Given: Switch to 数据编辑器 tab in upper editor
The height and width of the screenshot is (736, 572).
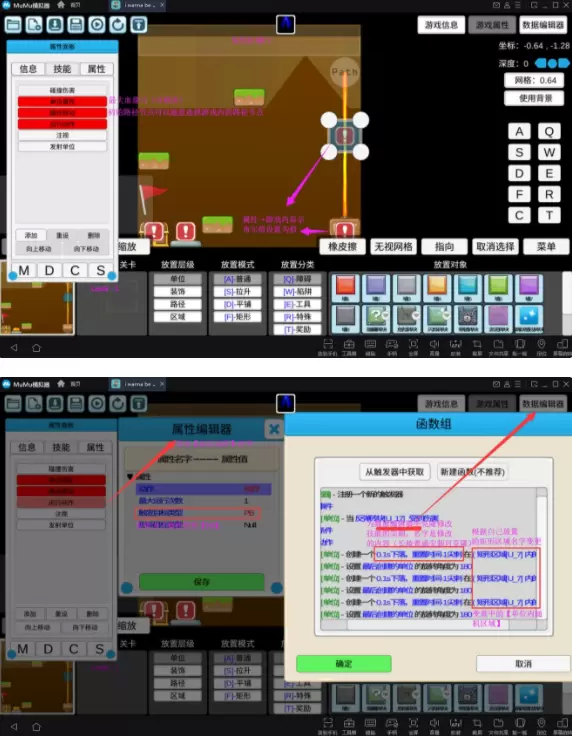Looking at the screenshot, I should point(543,25).
